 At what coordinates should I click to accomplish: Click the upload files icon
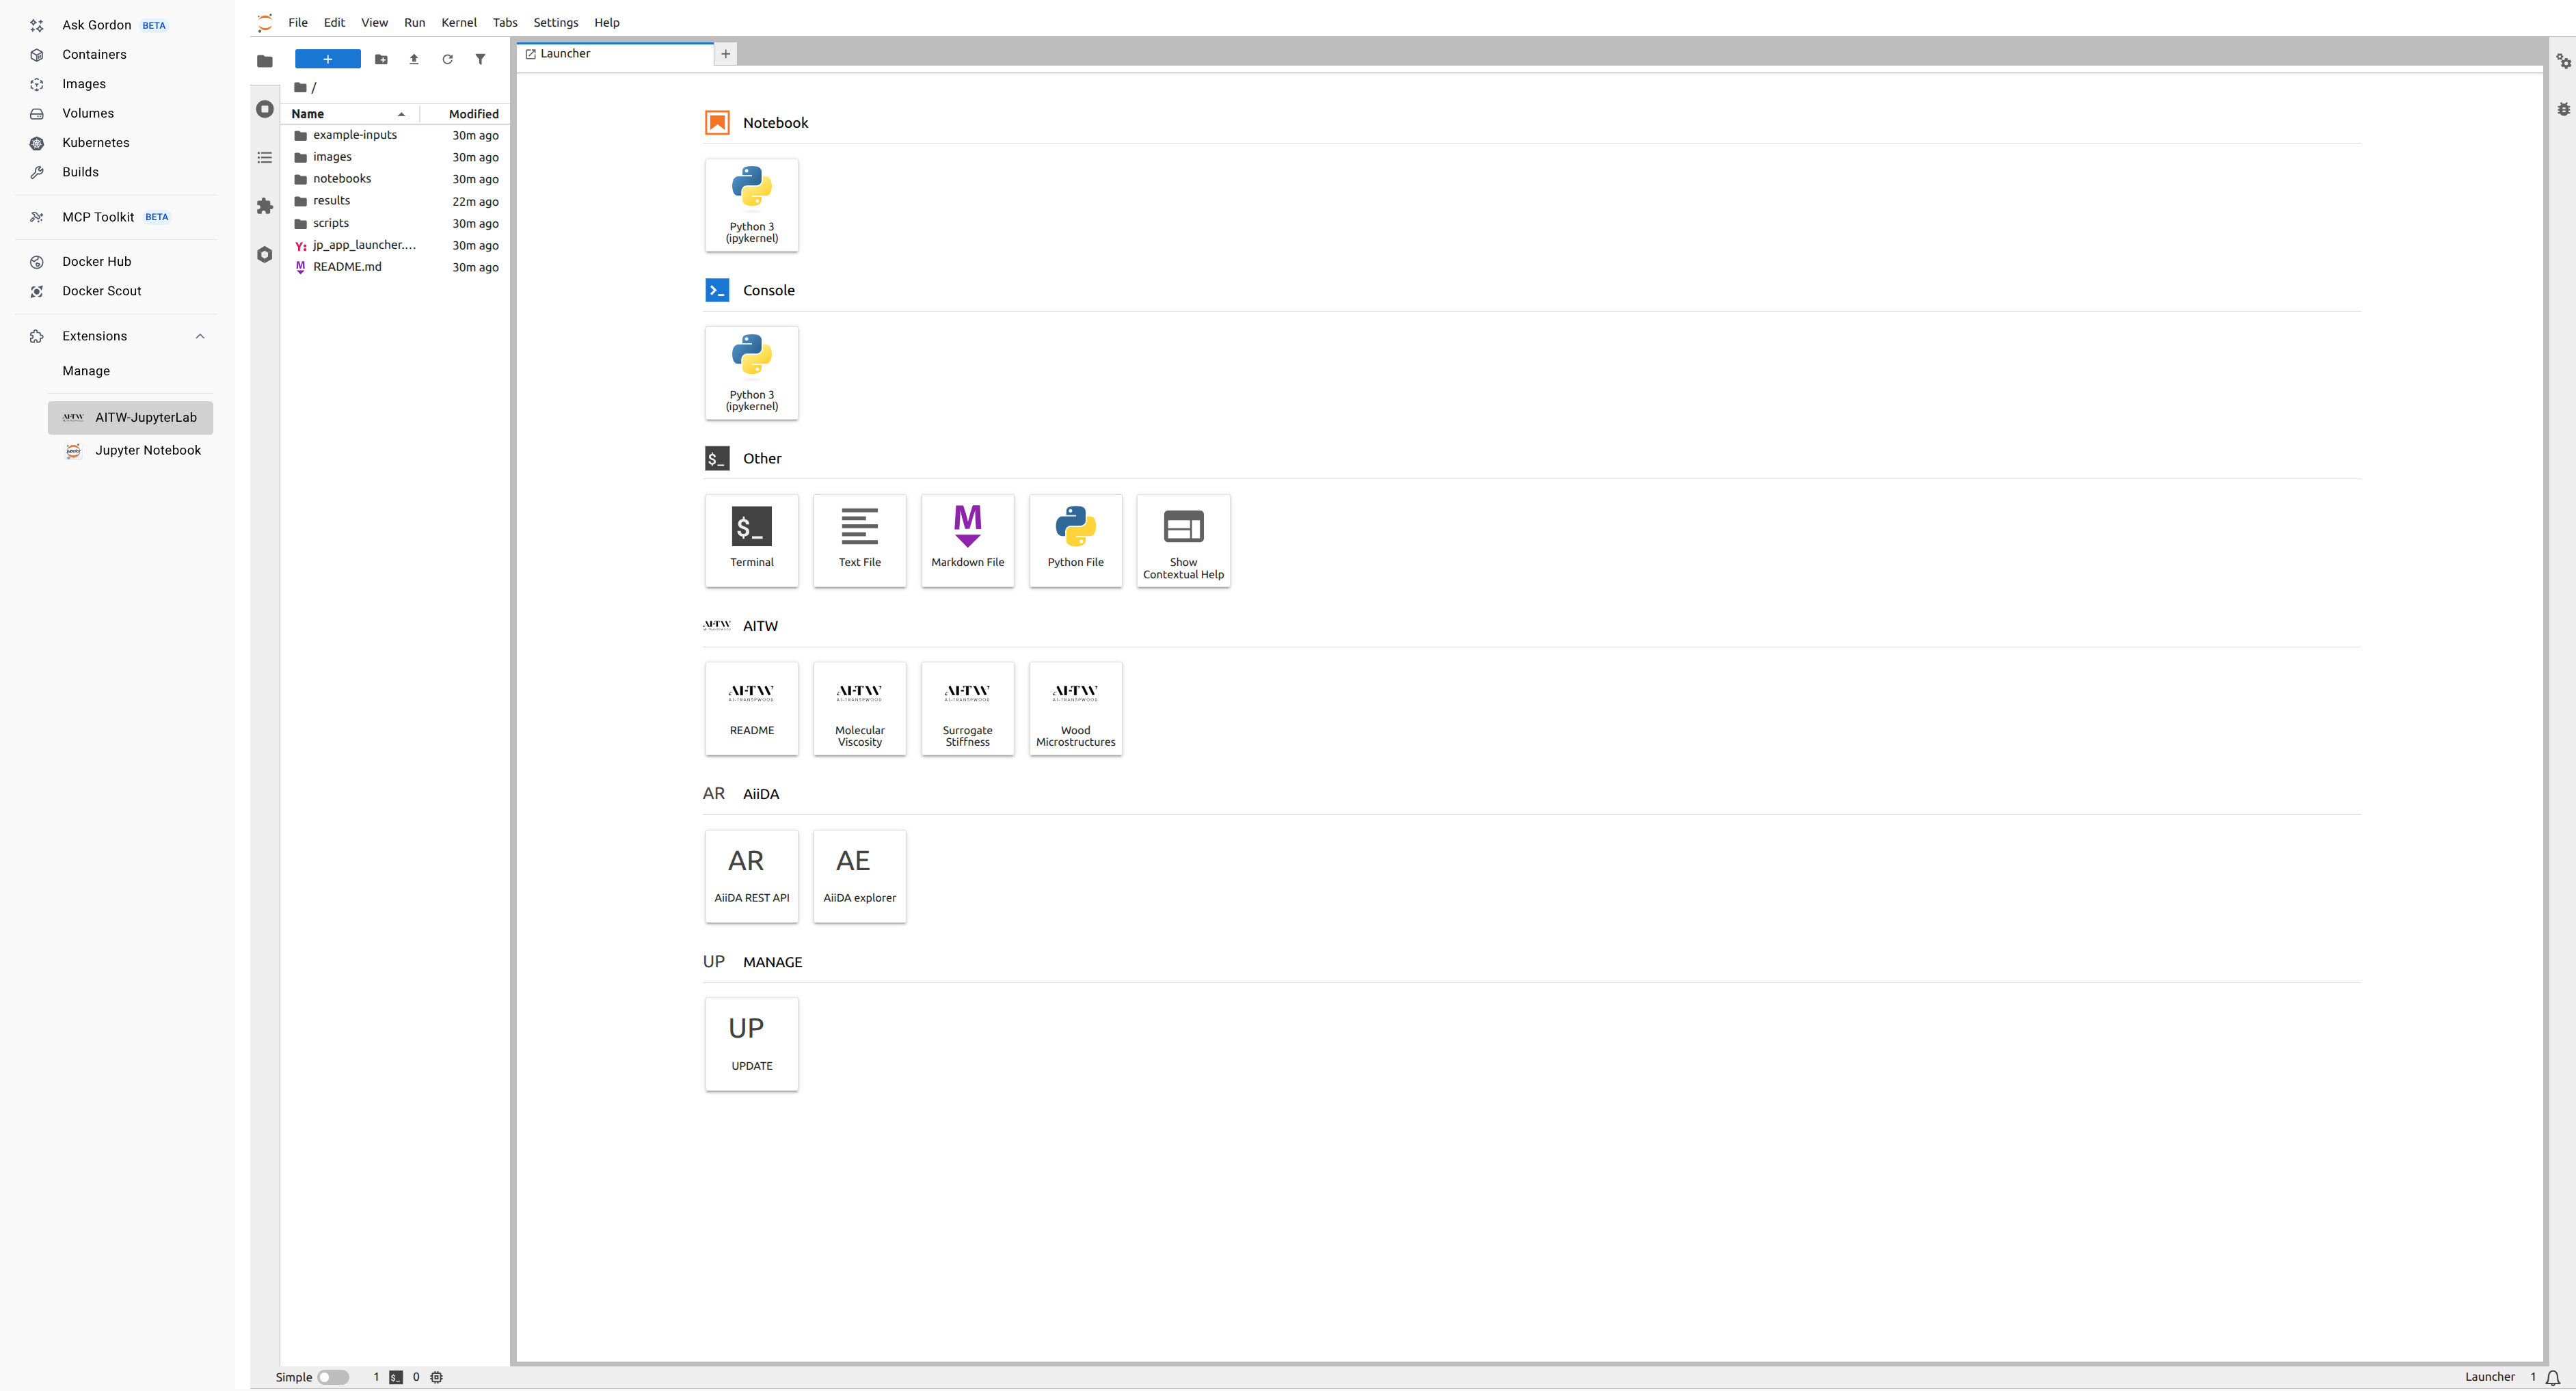[x=414, y=59]
